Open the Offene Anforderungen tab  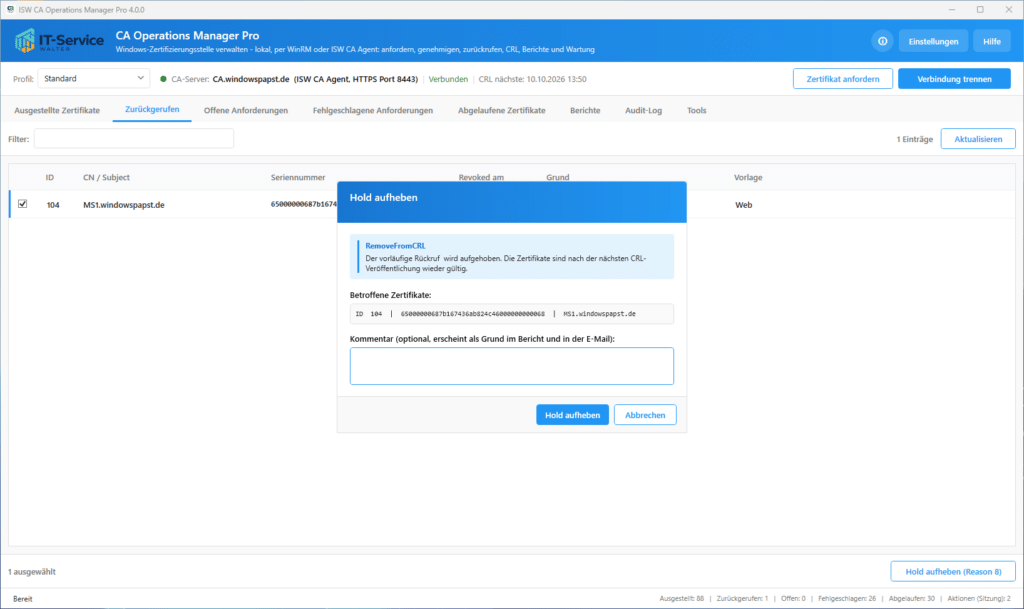(246, 110)
